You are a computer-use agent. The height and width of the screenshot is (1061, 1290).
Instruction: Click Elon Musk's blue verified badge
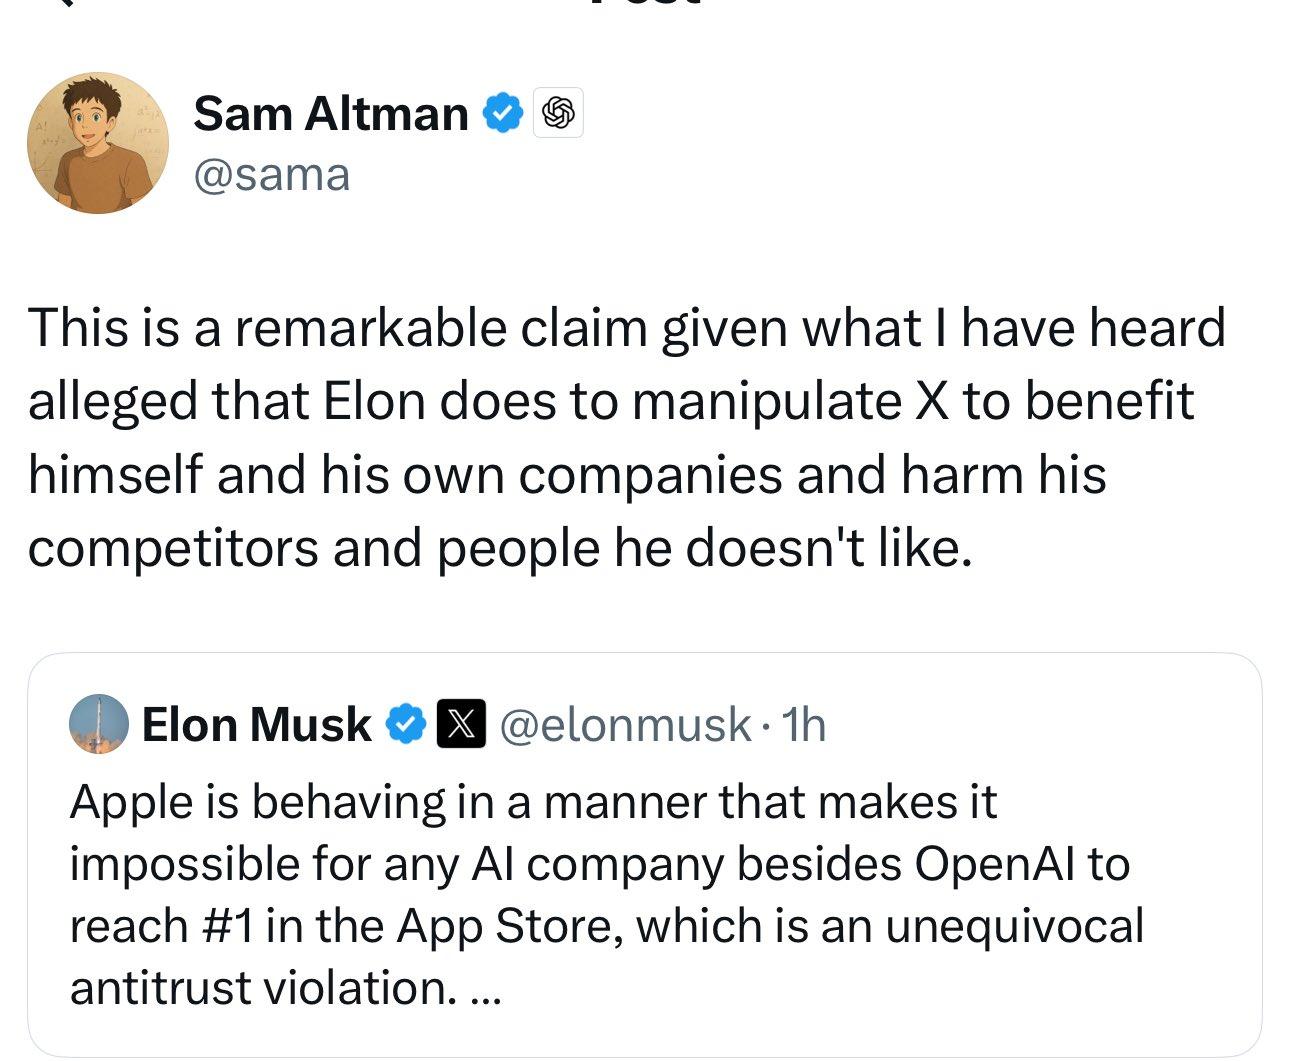coord(405,724)
